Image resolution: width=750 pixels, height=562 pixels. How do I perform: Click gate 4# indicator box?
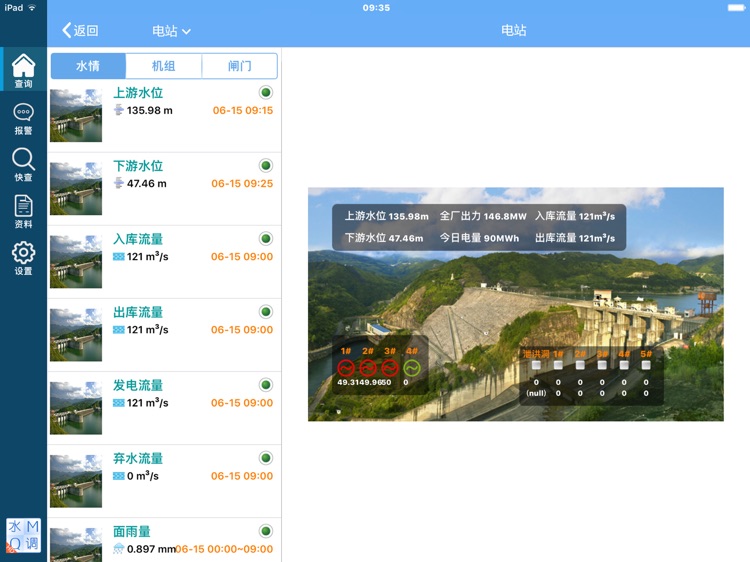[624, 365]
